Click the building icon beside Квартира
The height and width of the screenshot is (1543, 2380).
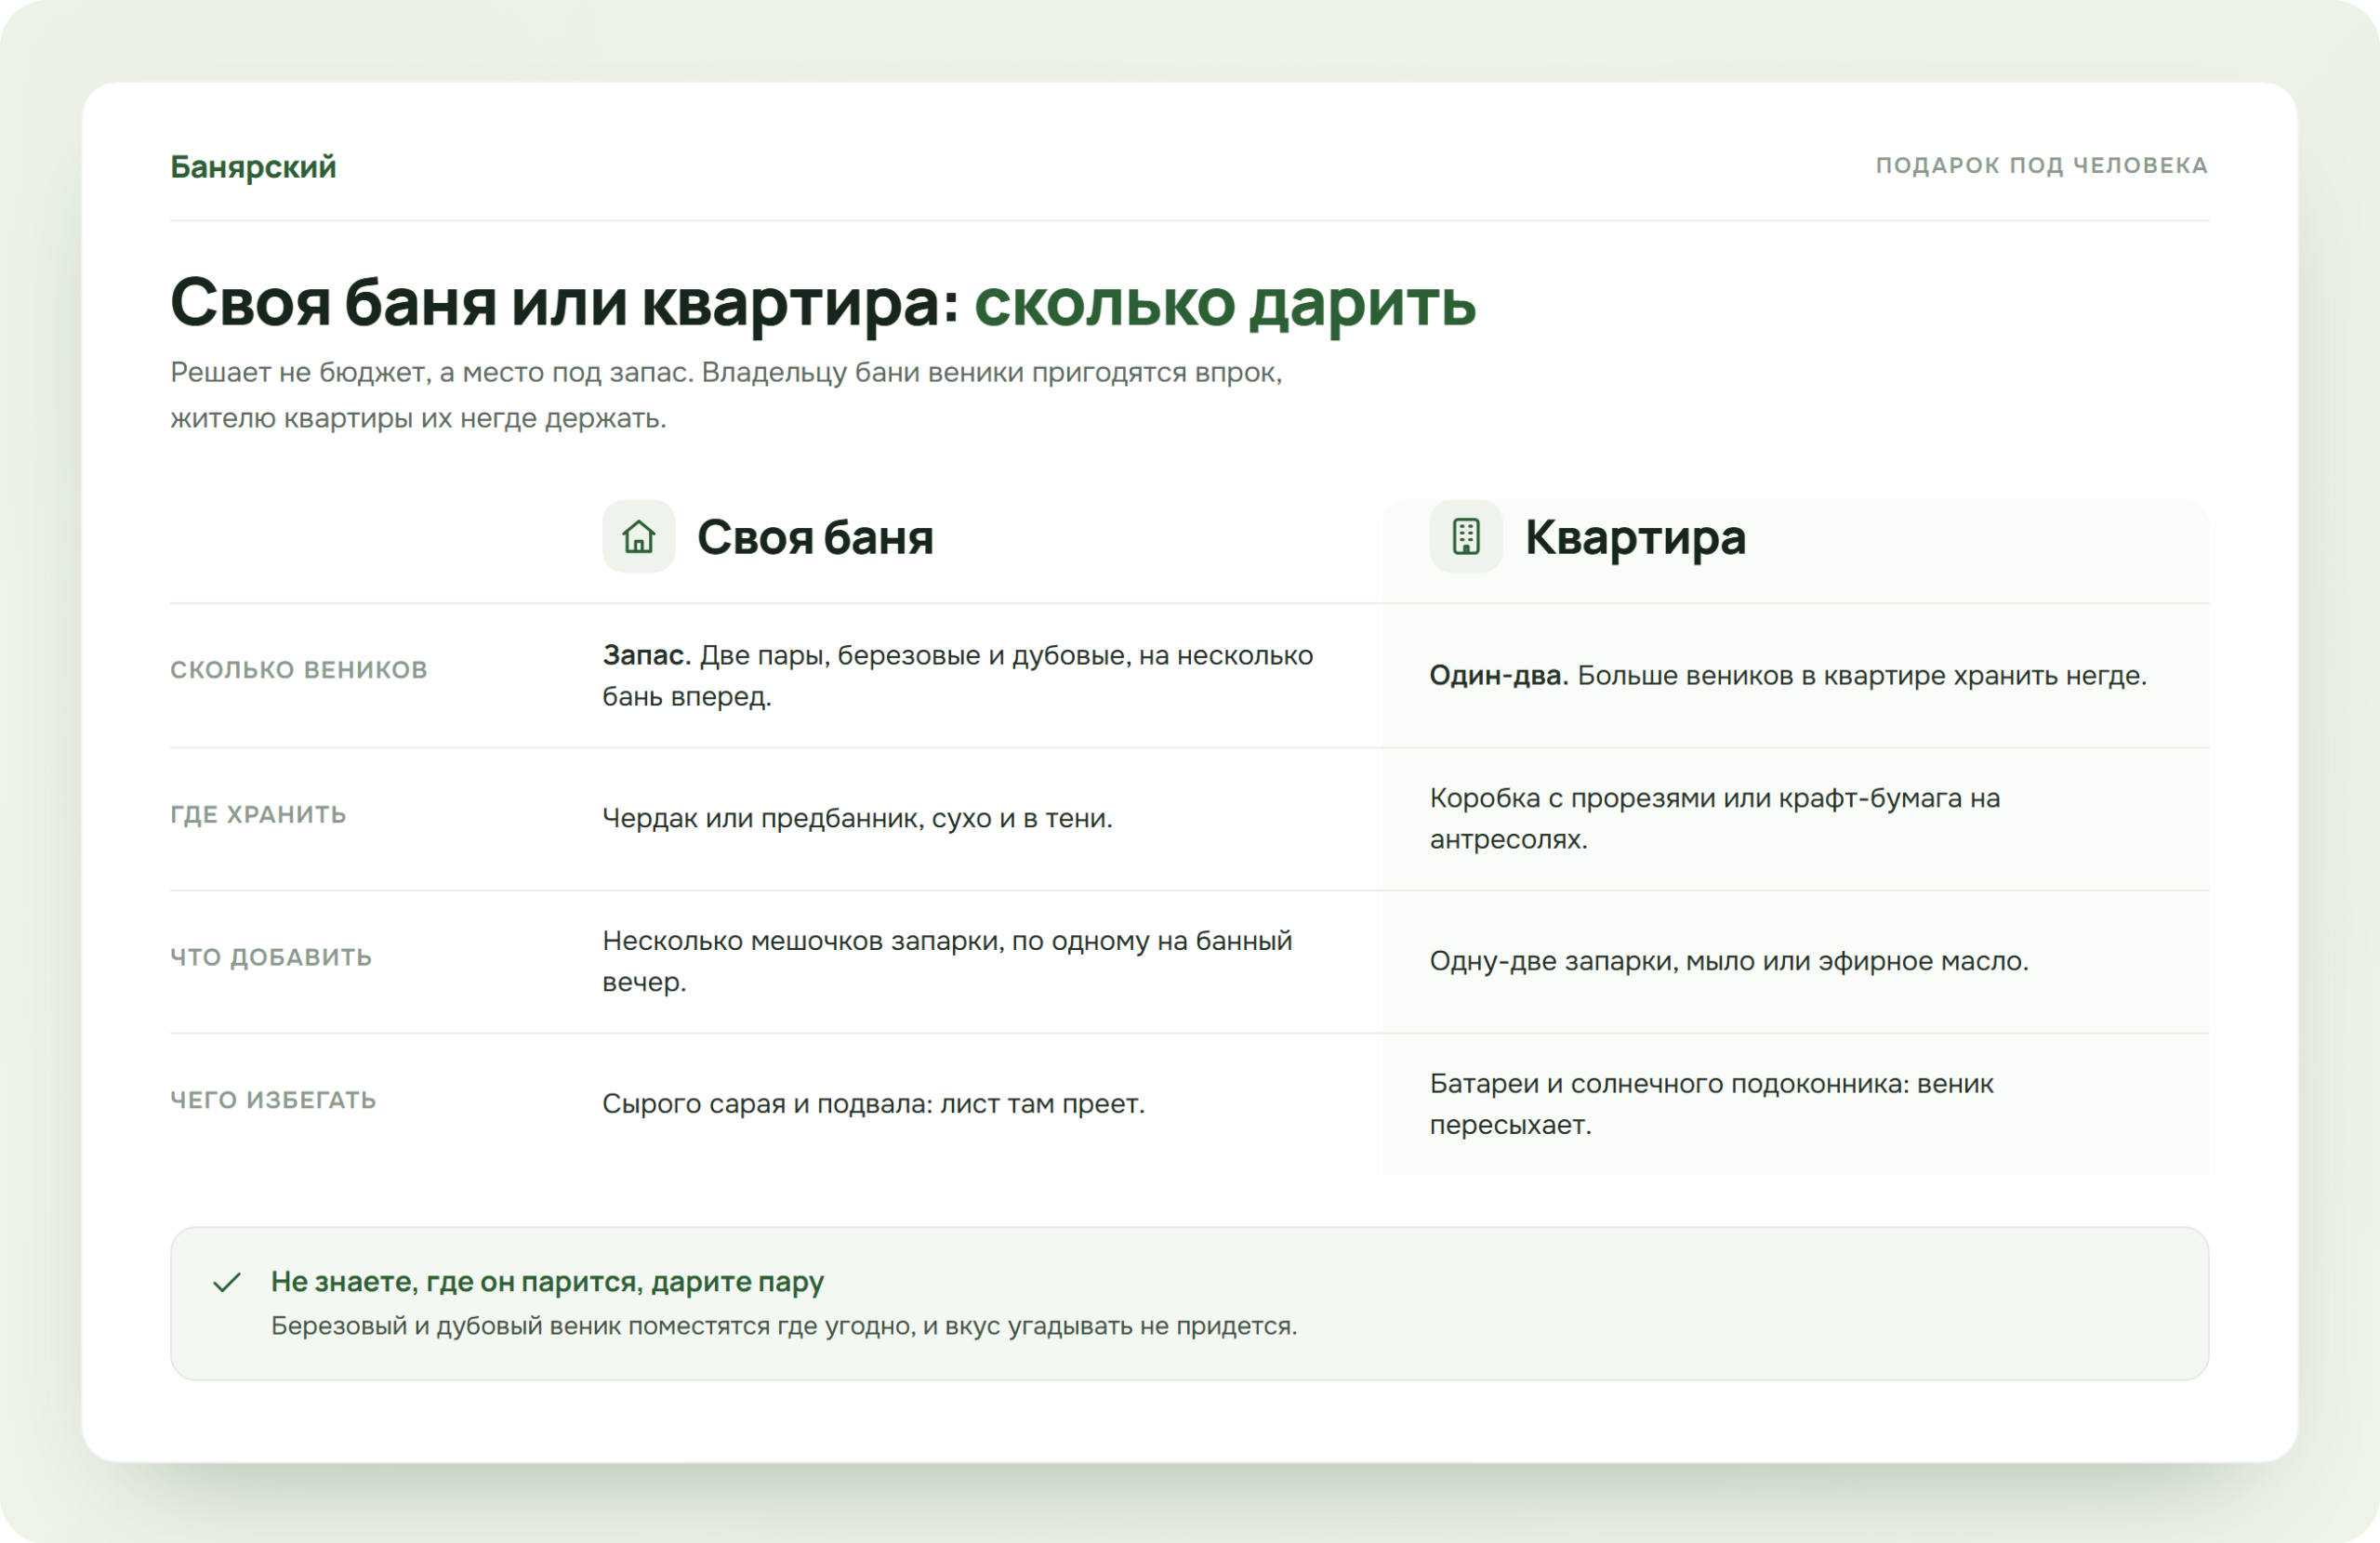pyautogui.click(x=1465, y=537)
